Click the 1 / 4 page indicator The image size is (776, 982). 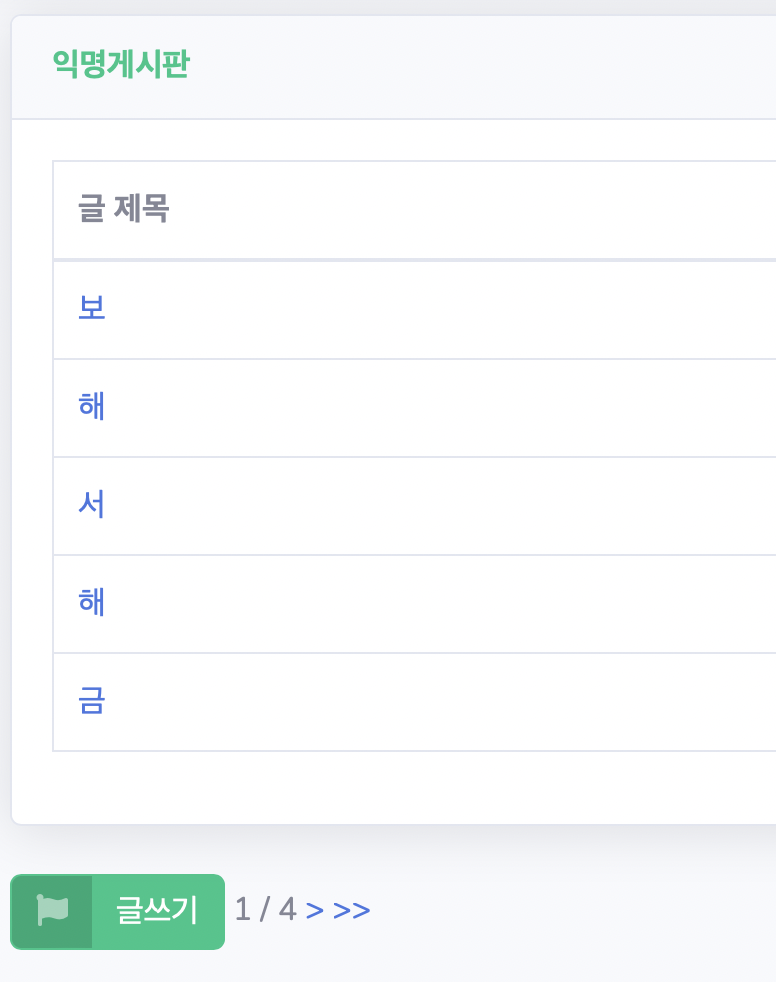tap(266, 909)
